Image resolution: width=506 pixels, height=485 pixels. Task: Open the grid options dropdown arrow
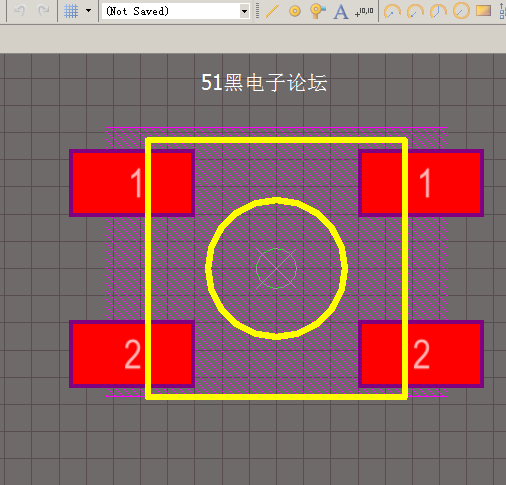point(88,11)
